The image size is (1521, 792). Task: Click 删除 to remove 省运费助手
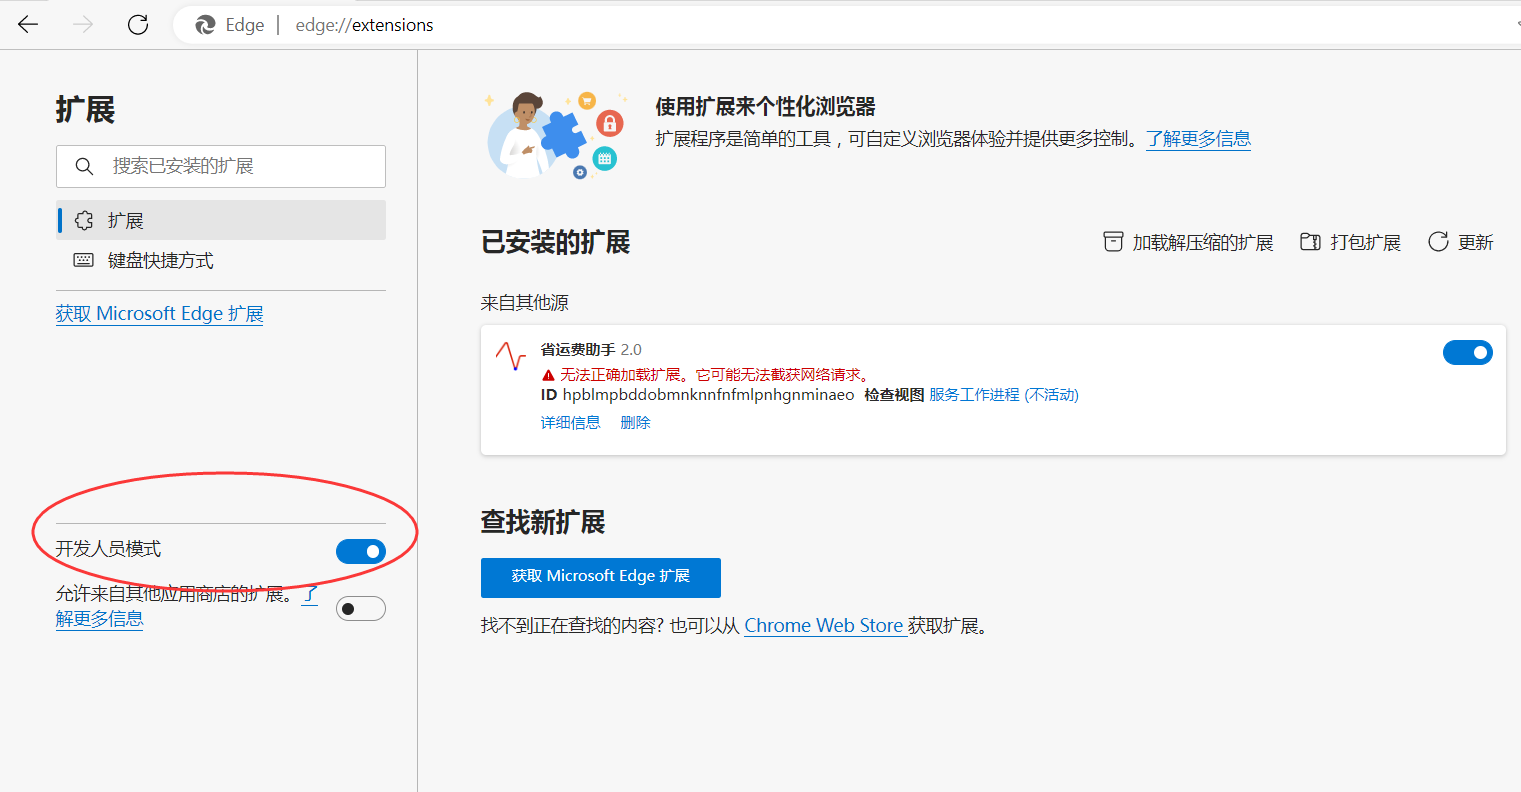pyautogui.click(x=635, y=423)
